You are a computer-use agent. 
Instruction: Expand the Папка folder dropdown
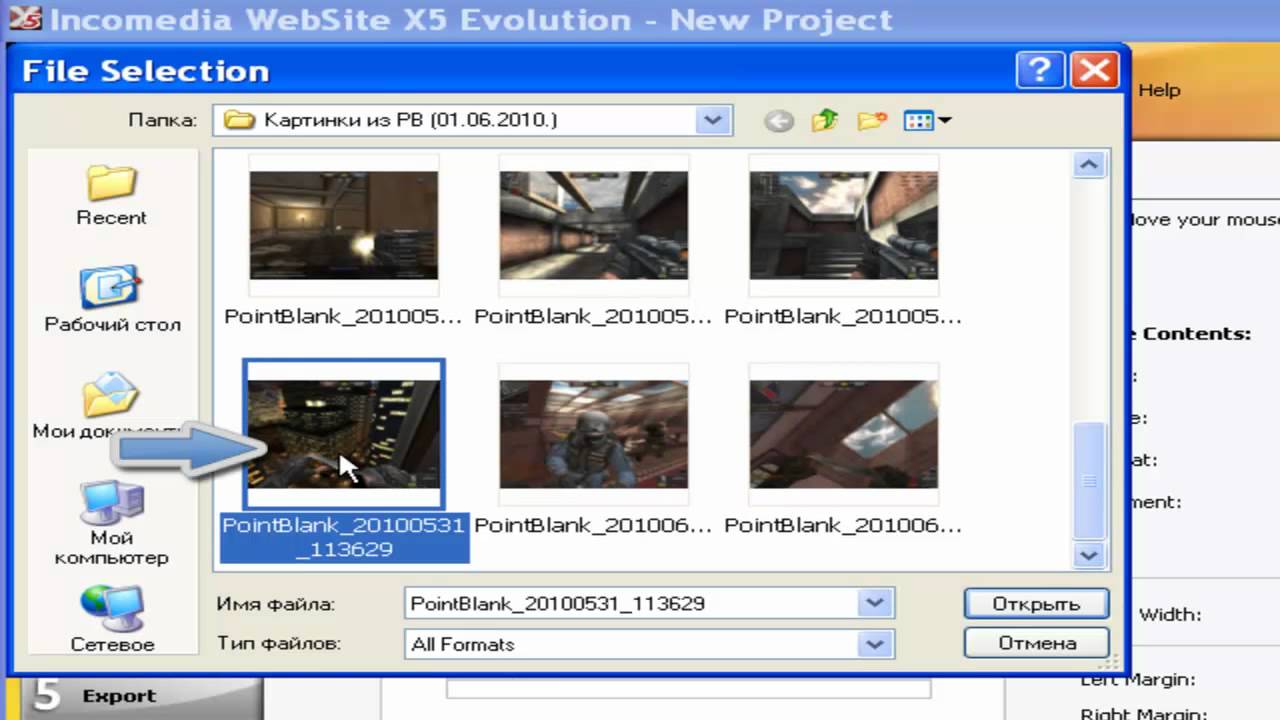coord(712,120)
